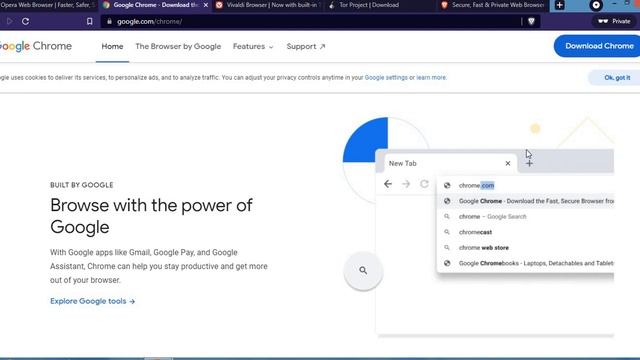Screen dimensions: 640x360
Task: Click the Download Chrome button
Action: (597, 46)
